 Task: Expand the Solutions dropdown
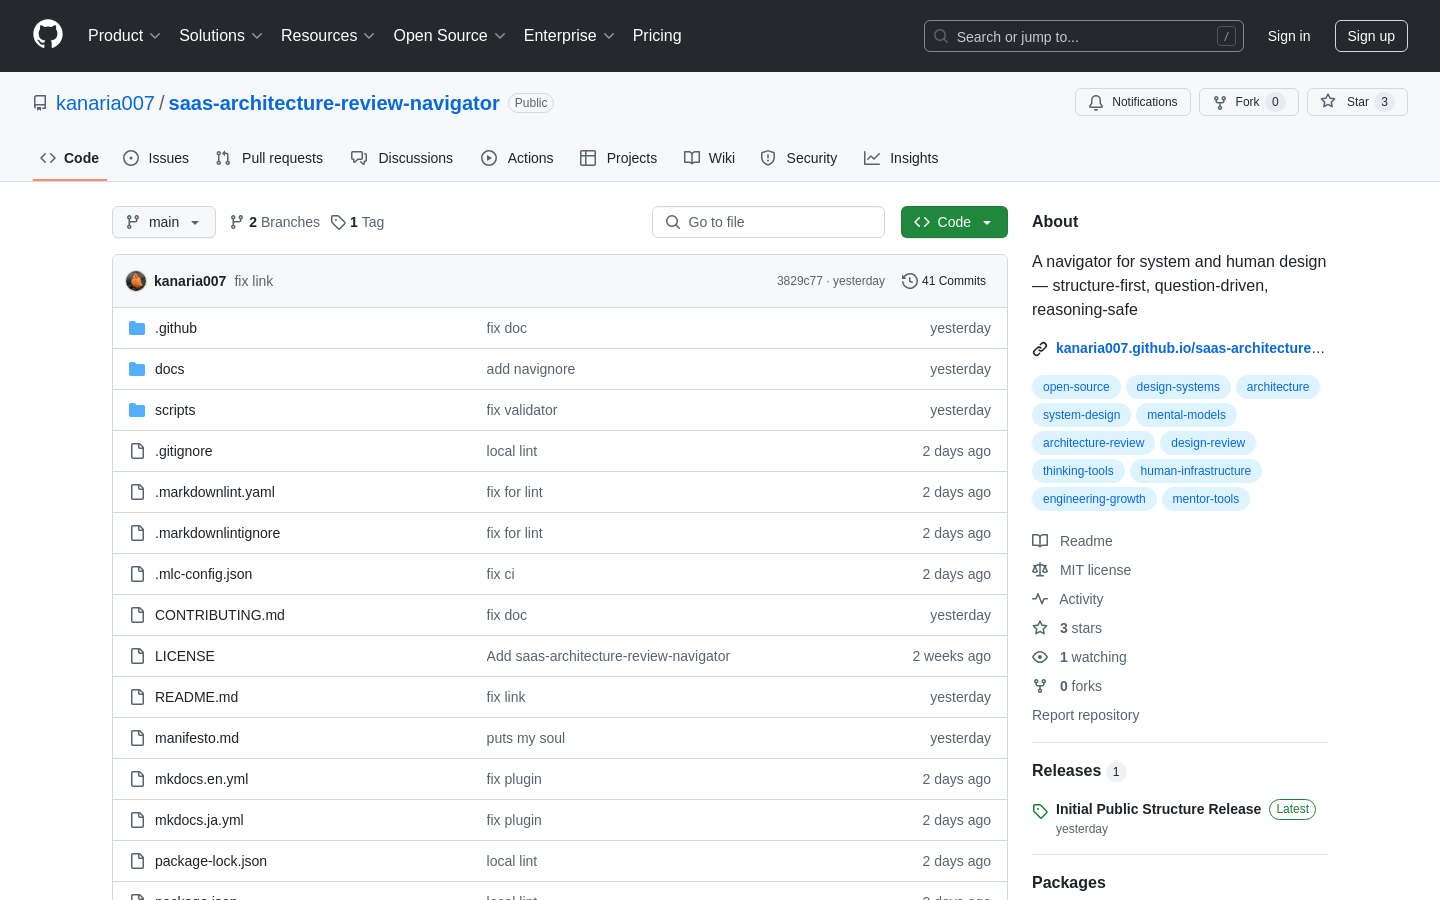(221, 35)
